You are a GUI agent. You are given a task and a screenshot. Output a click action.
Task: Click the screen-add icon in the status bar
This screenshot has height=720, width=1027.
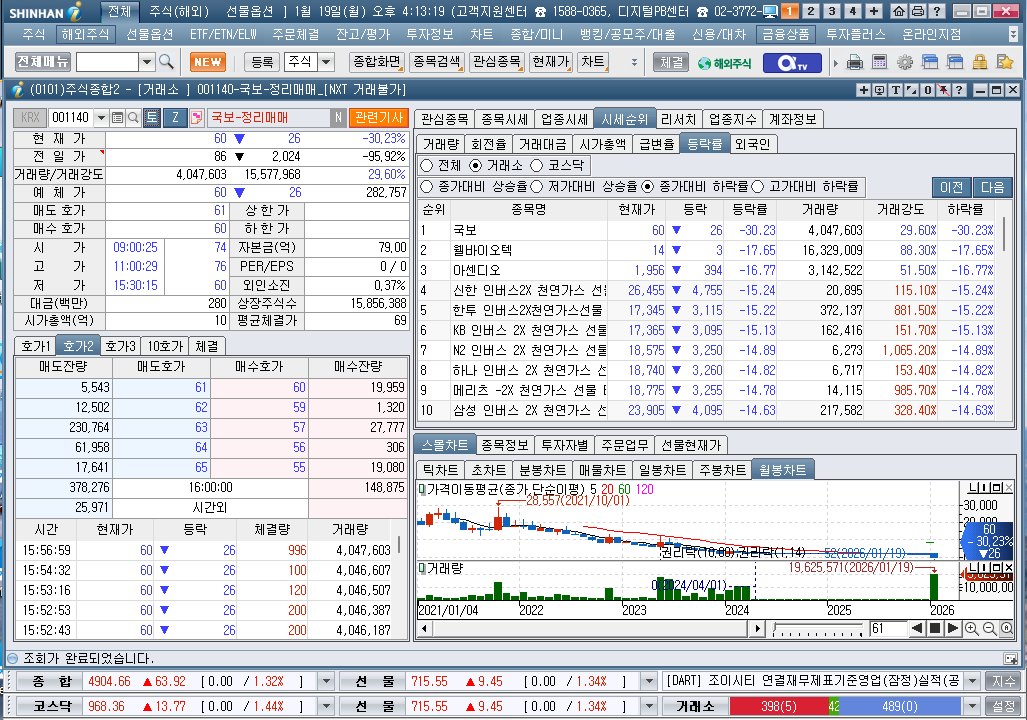(1011, 658)
